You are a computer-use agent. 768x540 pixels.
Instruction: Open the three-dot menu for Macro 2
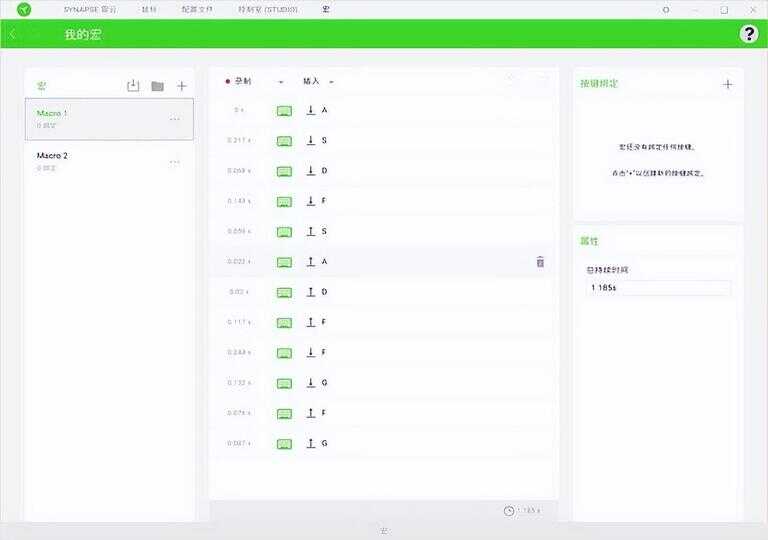click(175, 162)
